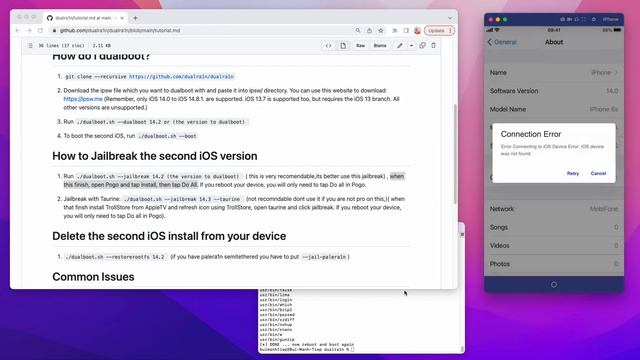Click the 'Delete the second iOS install' heading
This screenshot has height=360, width=640.
point(169,236)
